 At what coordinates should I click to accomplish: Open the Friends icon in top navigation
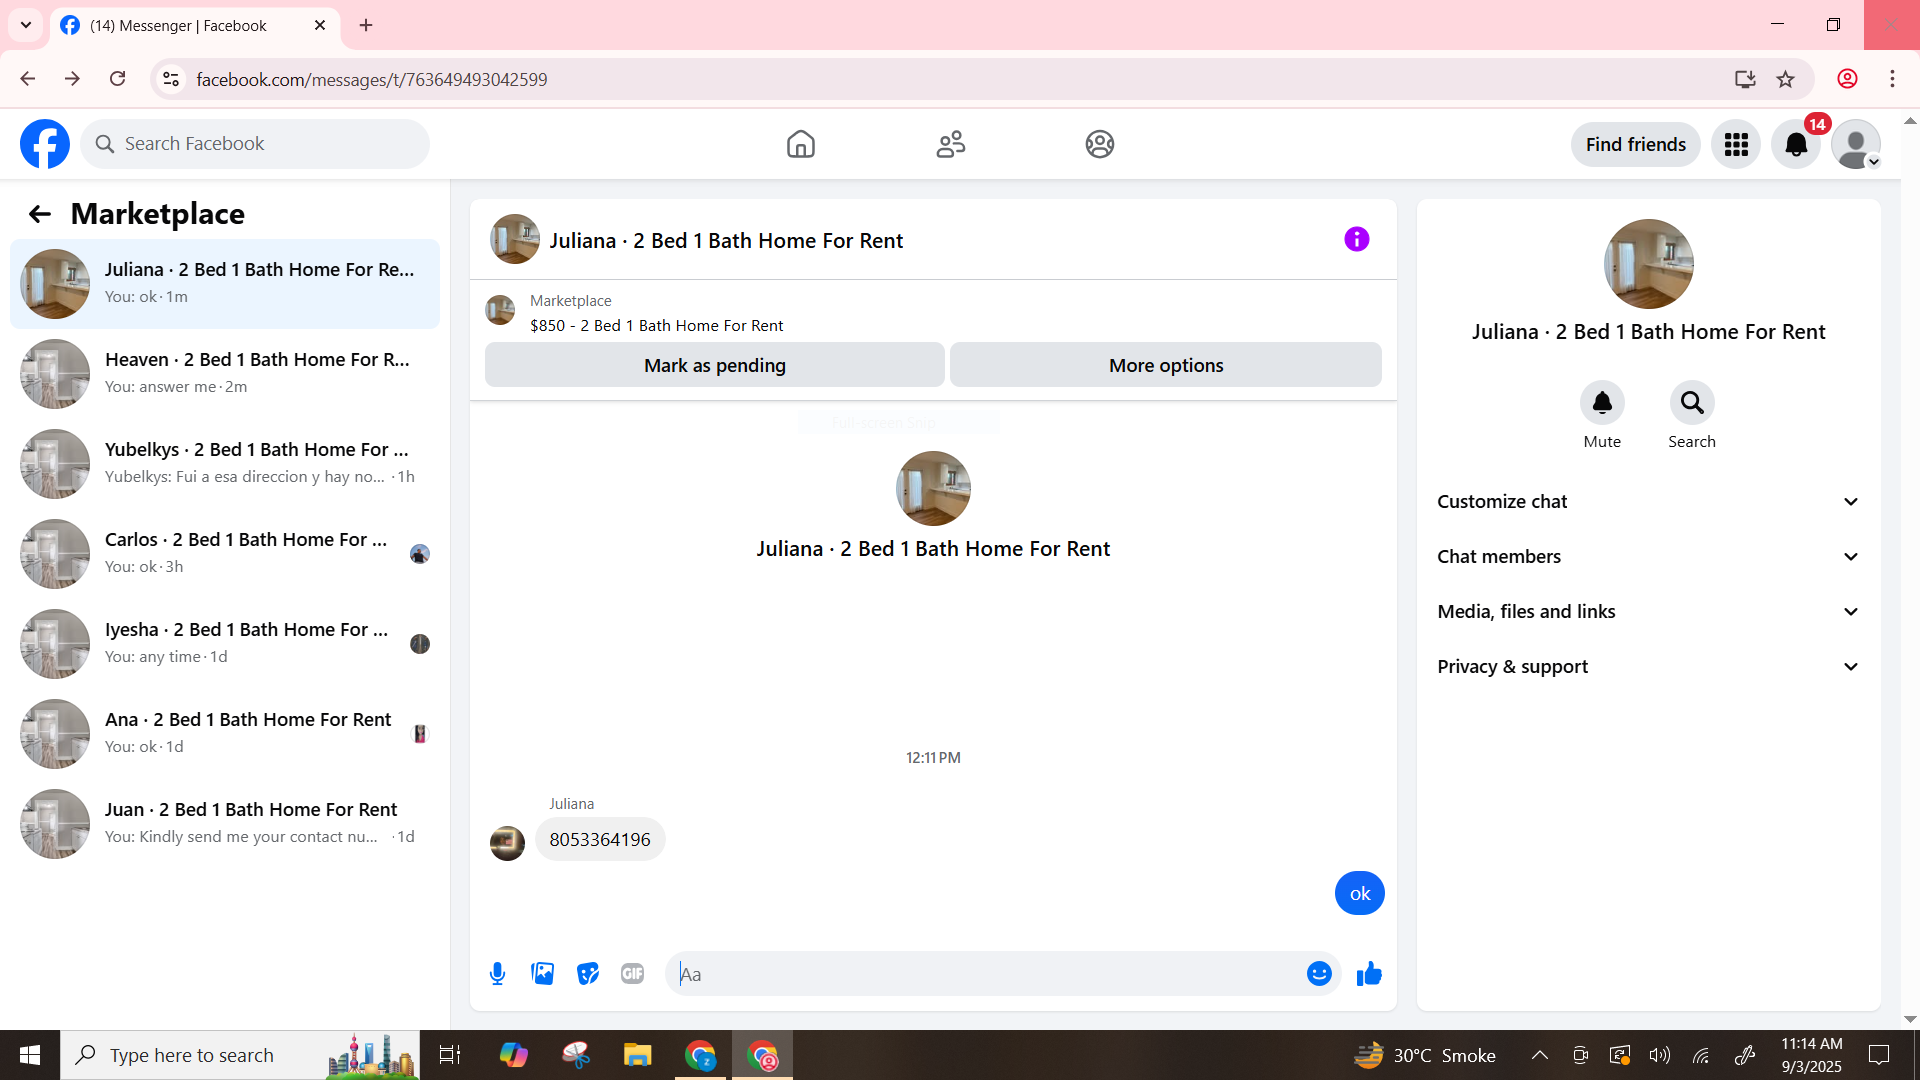(950, 144)
